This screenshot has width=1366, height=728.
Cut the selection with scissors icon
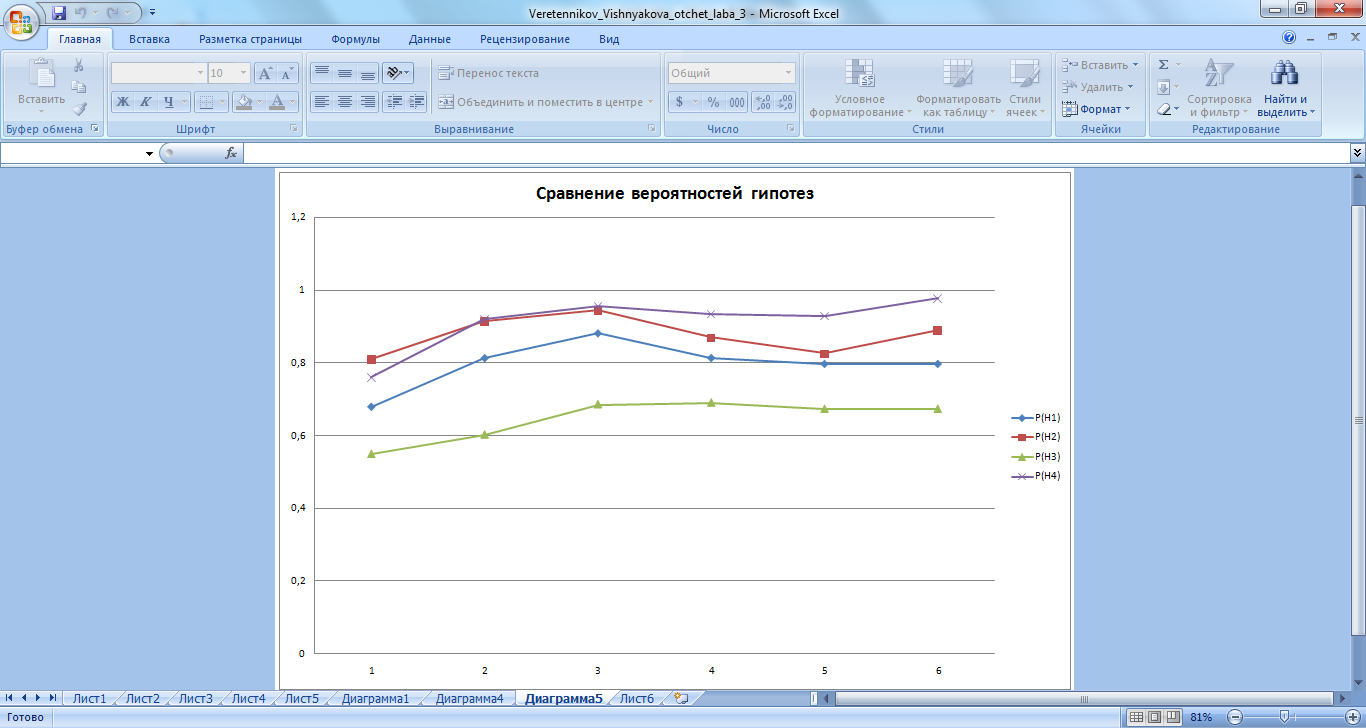pyautogui.click(x=79, y=66)
